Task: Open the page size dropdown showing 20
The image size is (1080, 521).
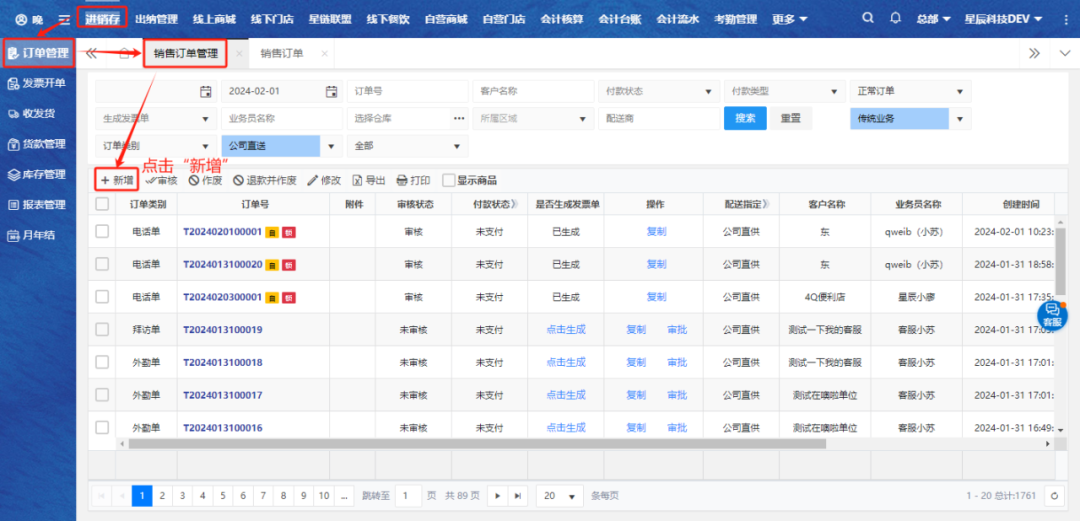Action: (560, 496)
